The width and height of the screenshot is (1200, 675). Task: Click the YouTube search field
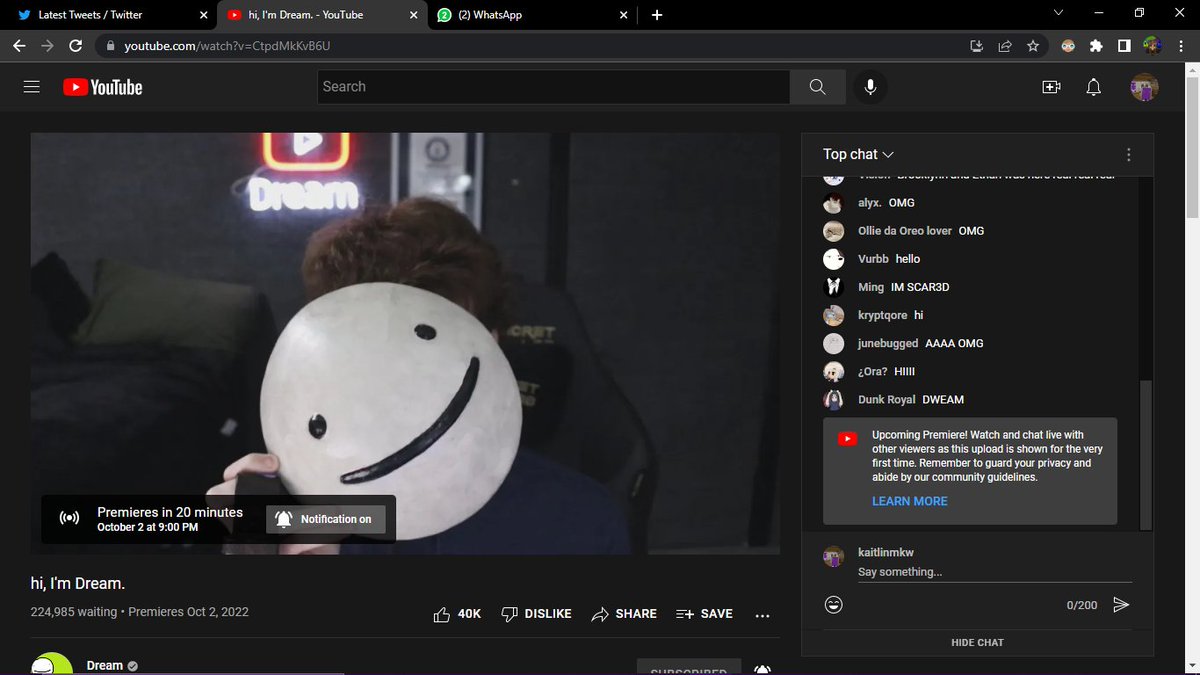click(x=554, y=87)
